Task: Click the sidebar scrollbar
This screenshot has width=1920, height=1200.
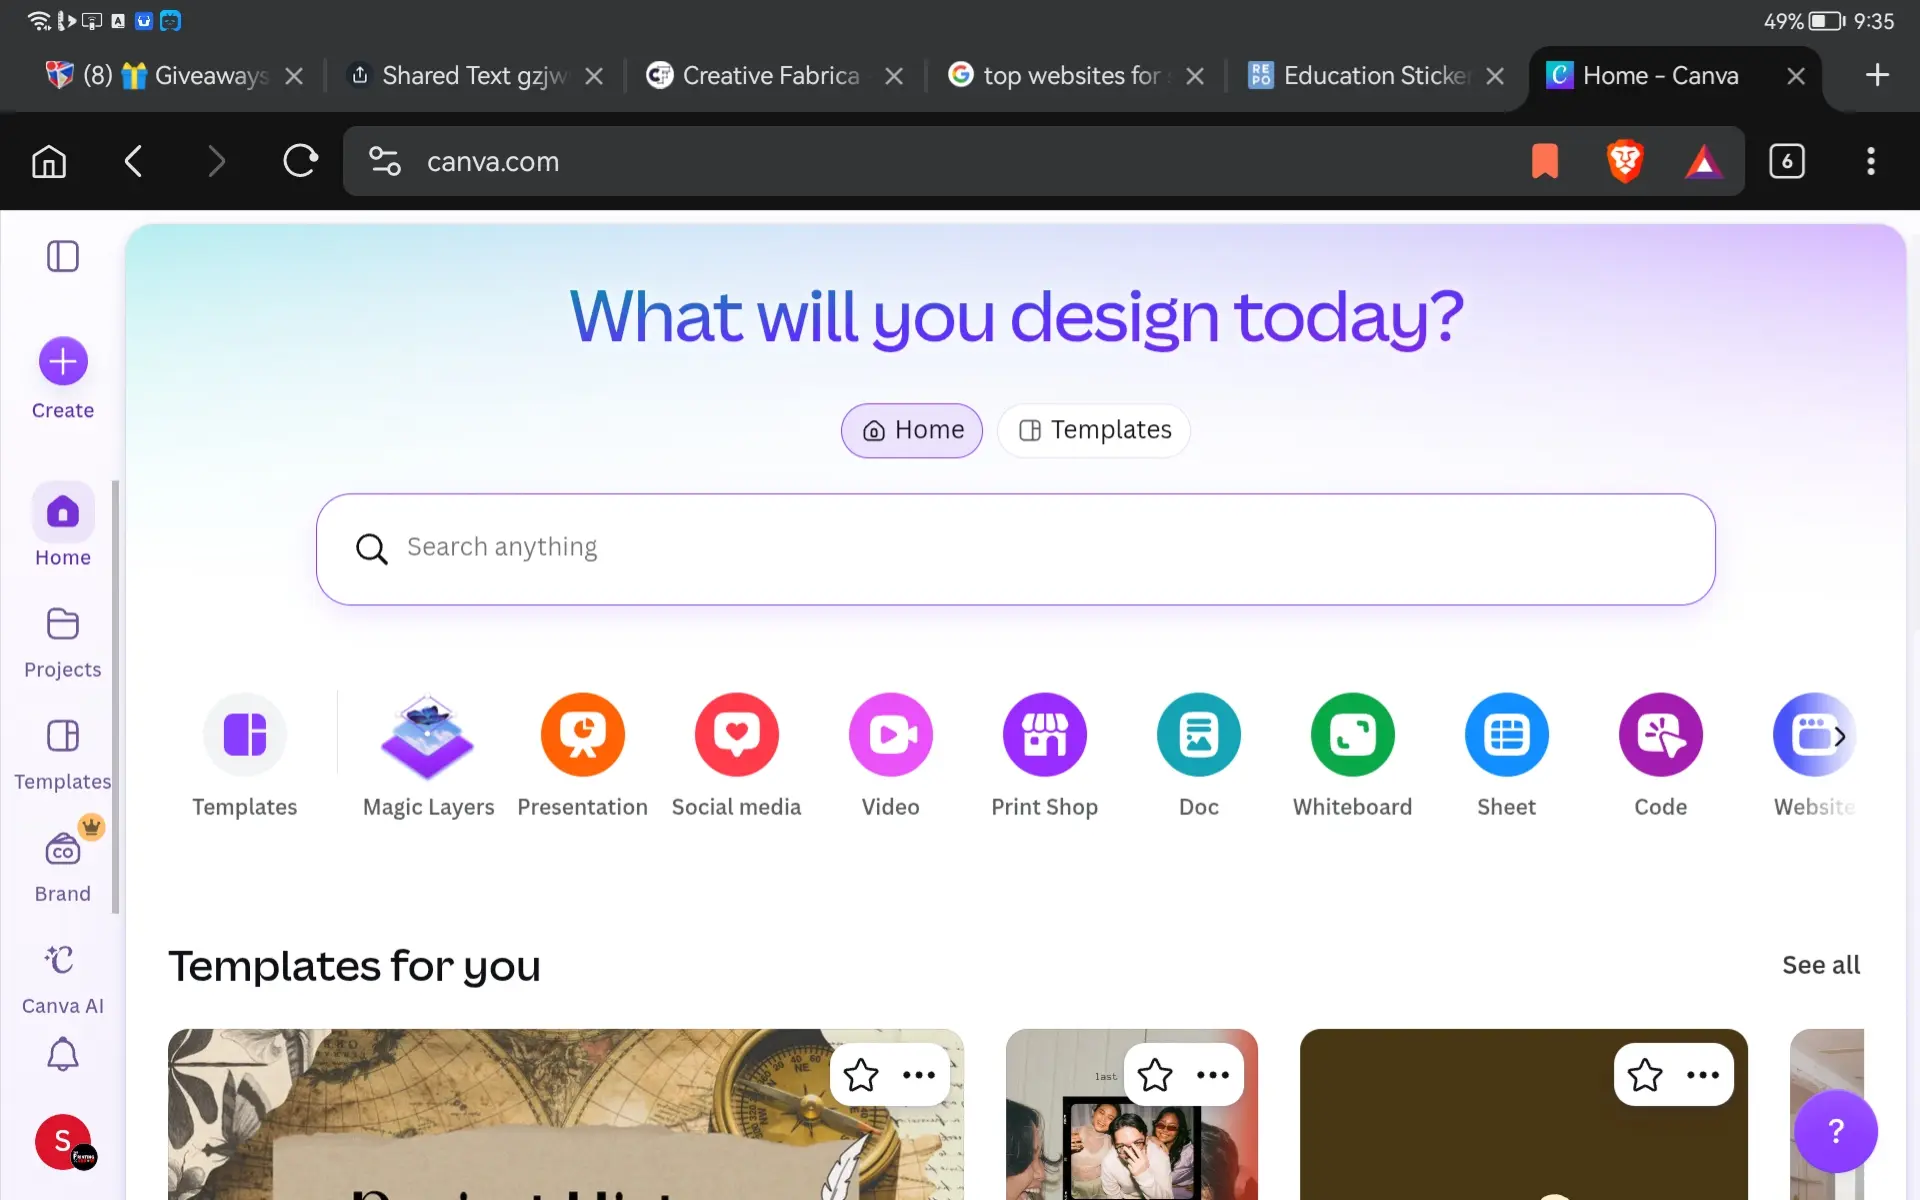Action: coord(116,697)
